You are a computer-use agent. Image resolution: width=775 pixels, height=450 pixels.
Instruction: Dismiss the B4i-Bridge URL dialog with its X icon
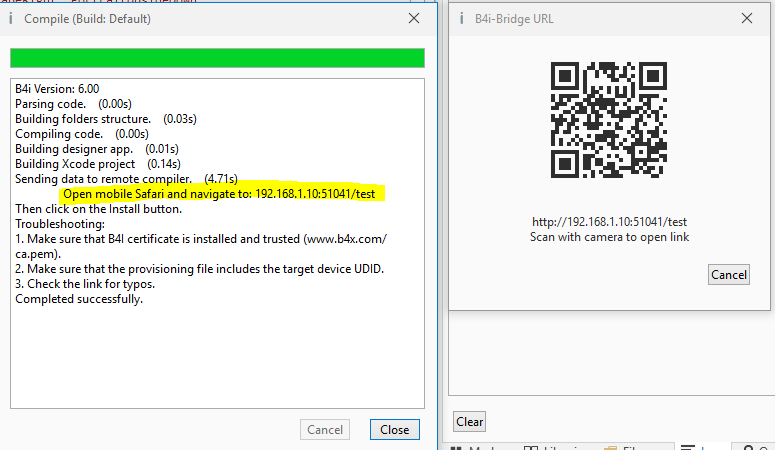[747, 18]
